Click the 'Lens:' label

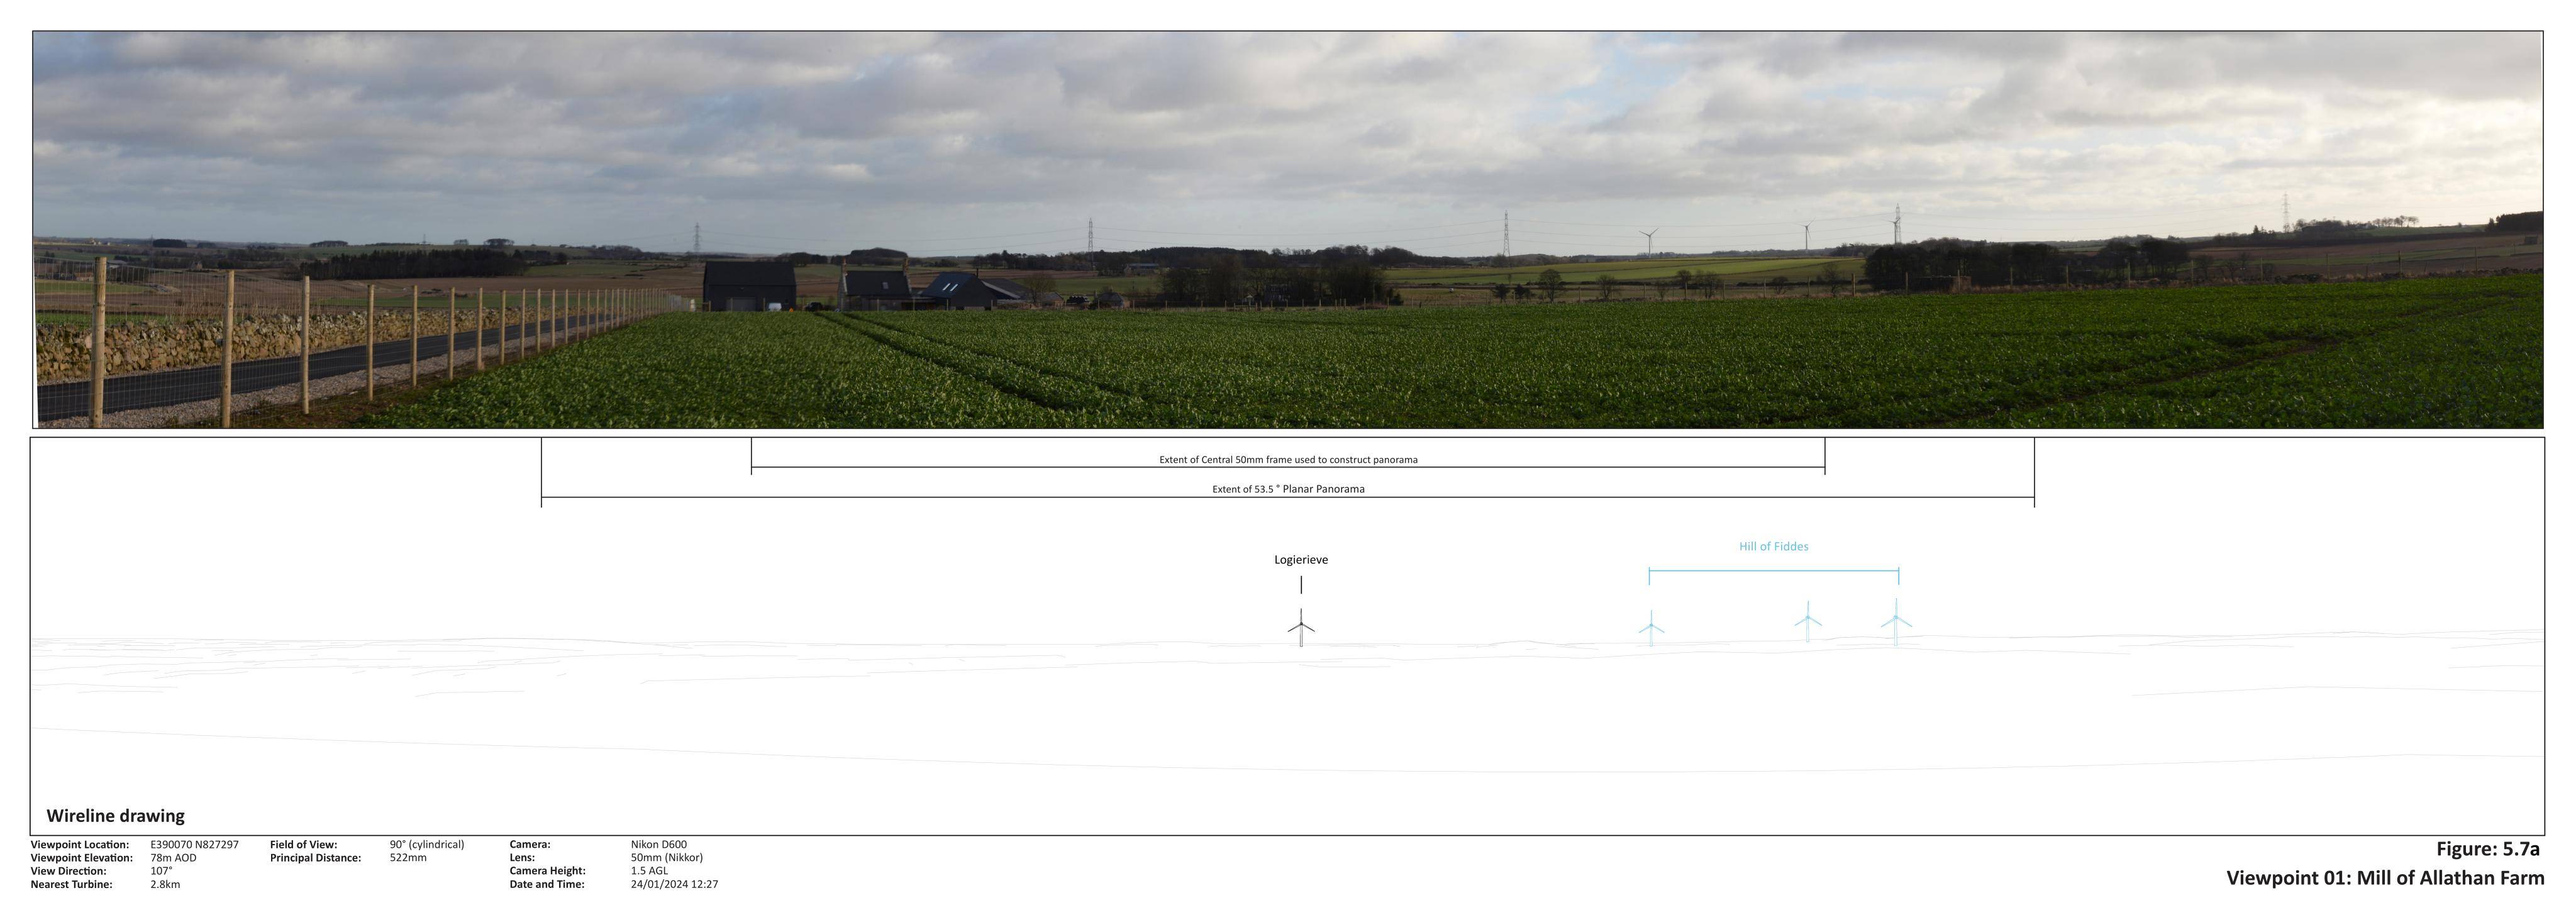coord(522,858)
